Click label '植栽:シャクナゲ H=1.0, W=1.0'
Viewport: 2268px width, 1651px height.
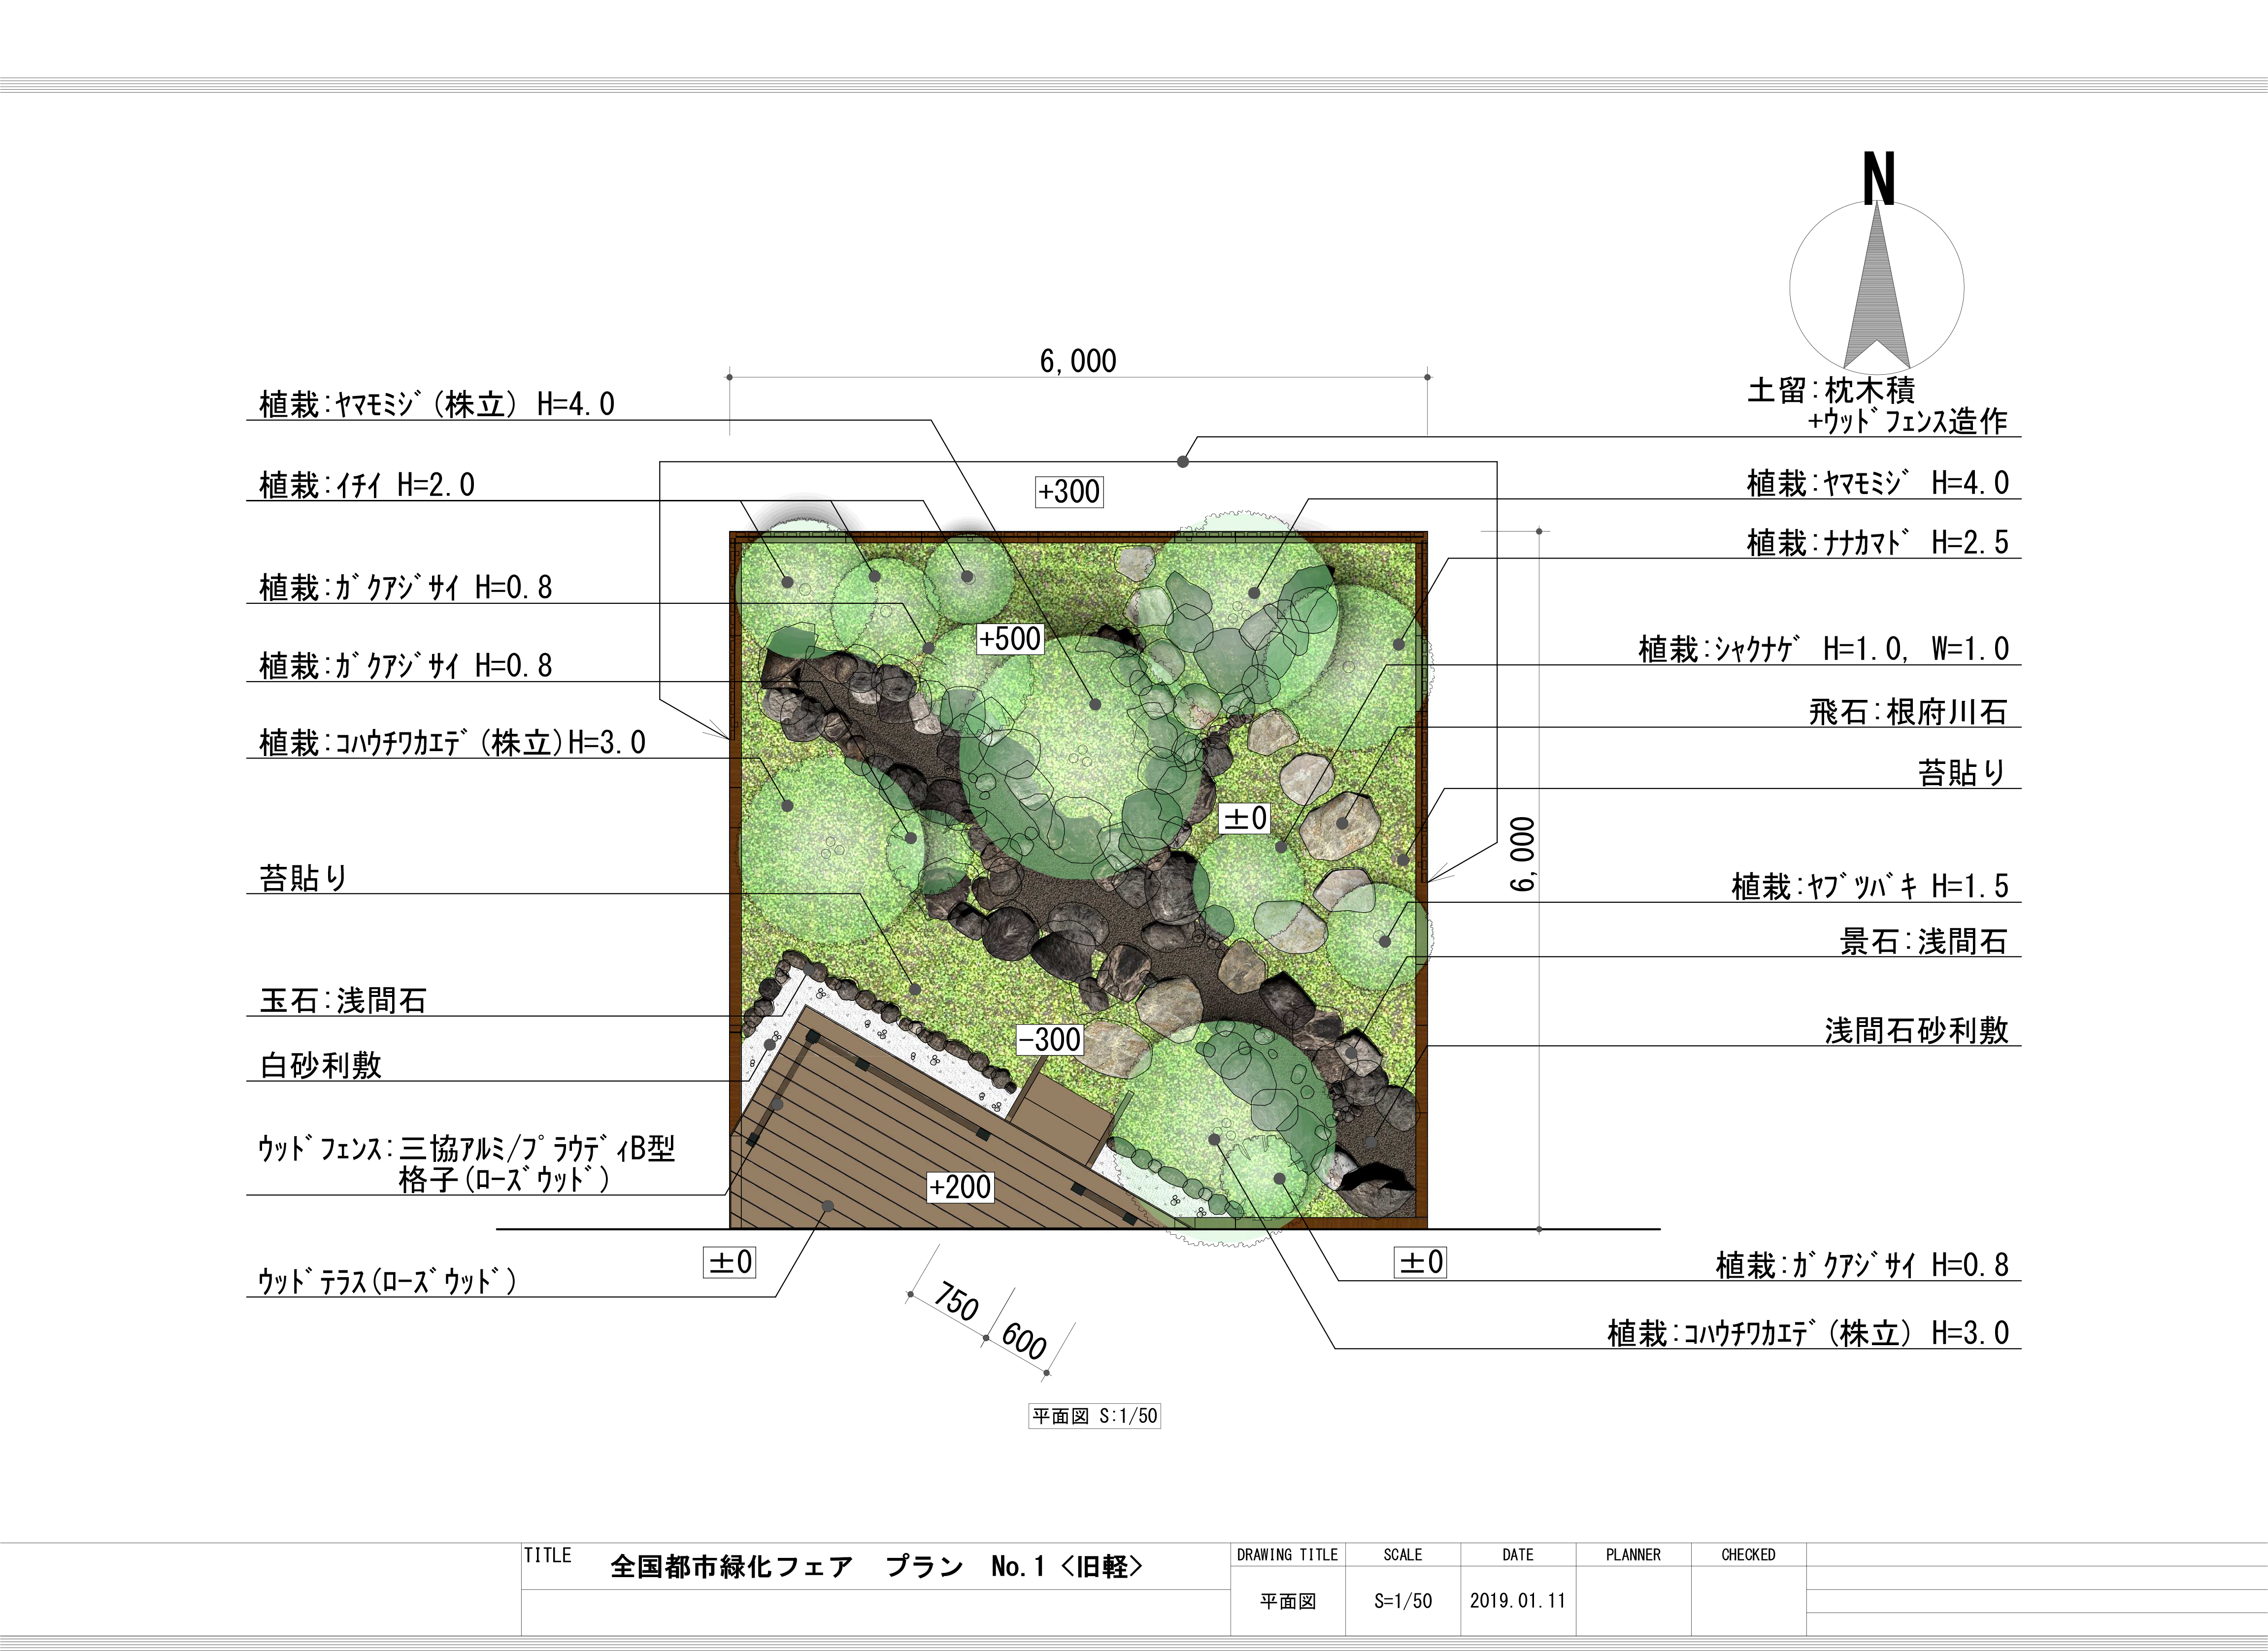[x=1823, y=649]
